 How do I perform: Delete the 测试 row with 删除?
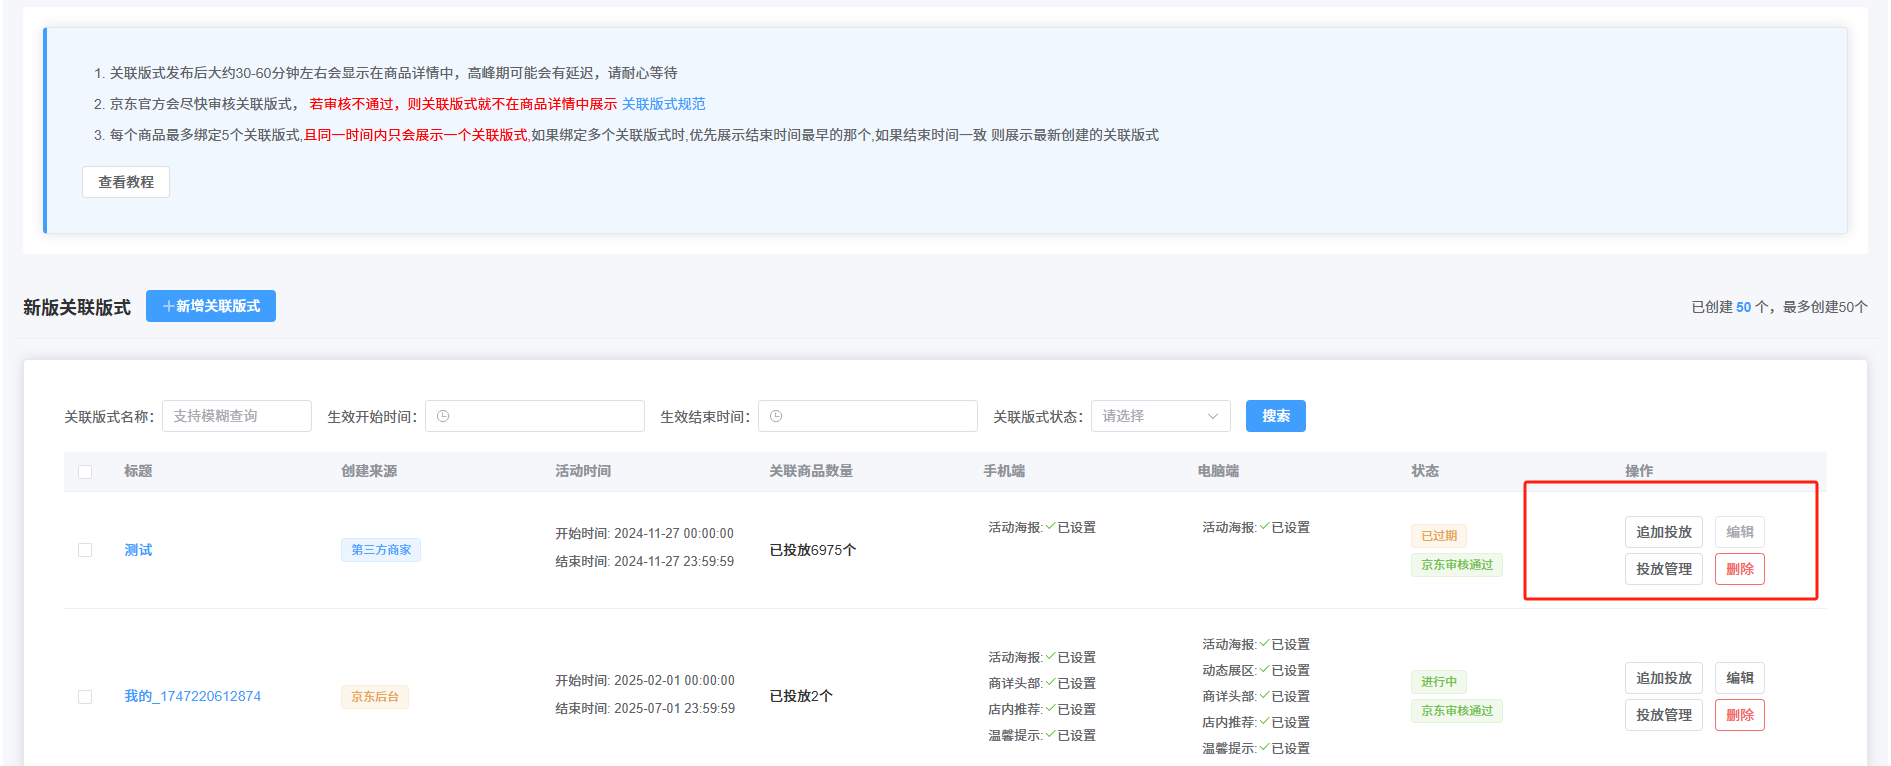pos(1739,569)
